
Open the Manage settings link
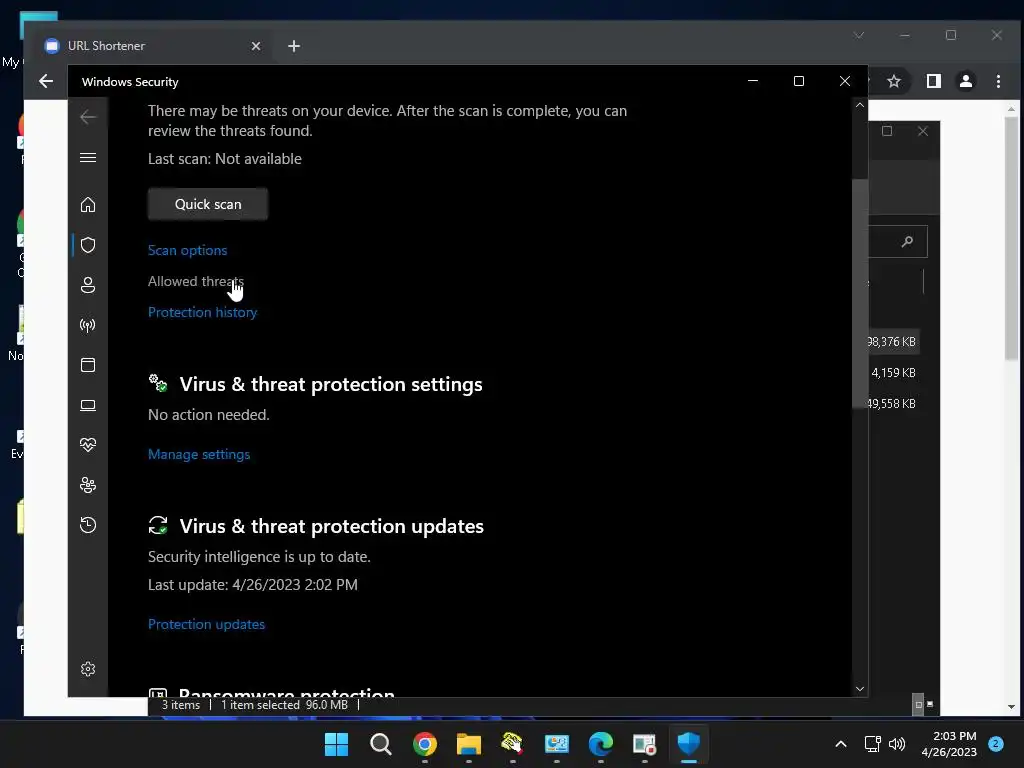pos(199,455)
